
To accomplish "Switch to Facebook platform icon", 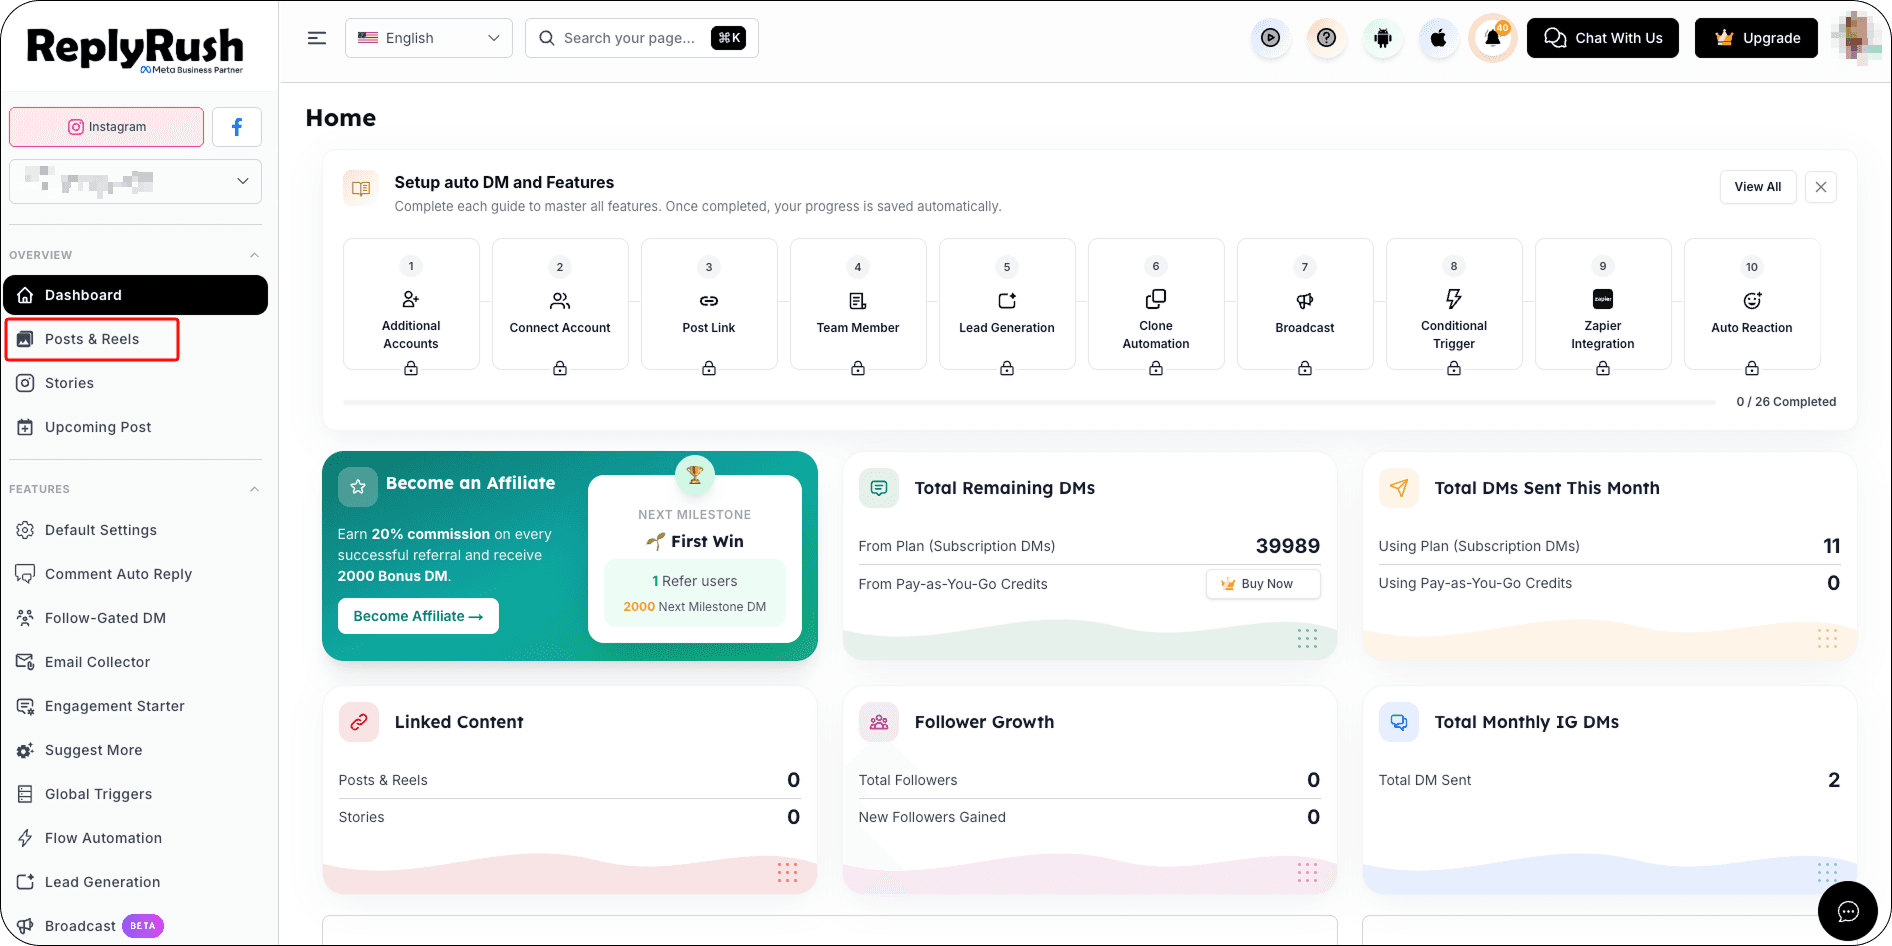I will (x=237, y=127).
